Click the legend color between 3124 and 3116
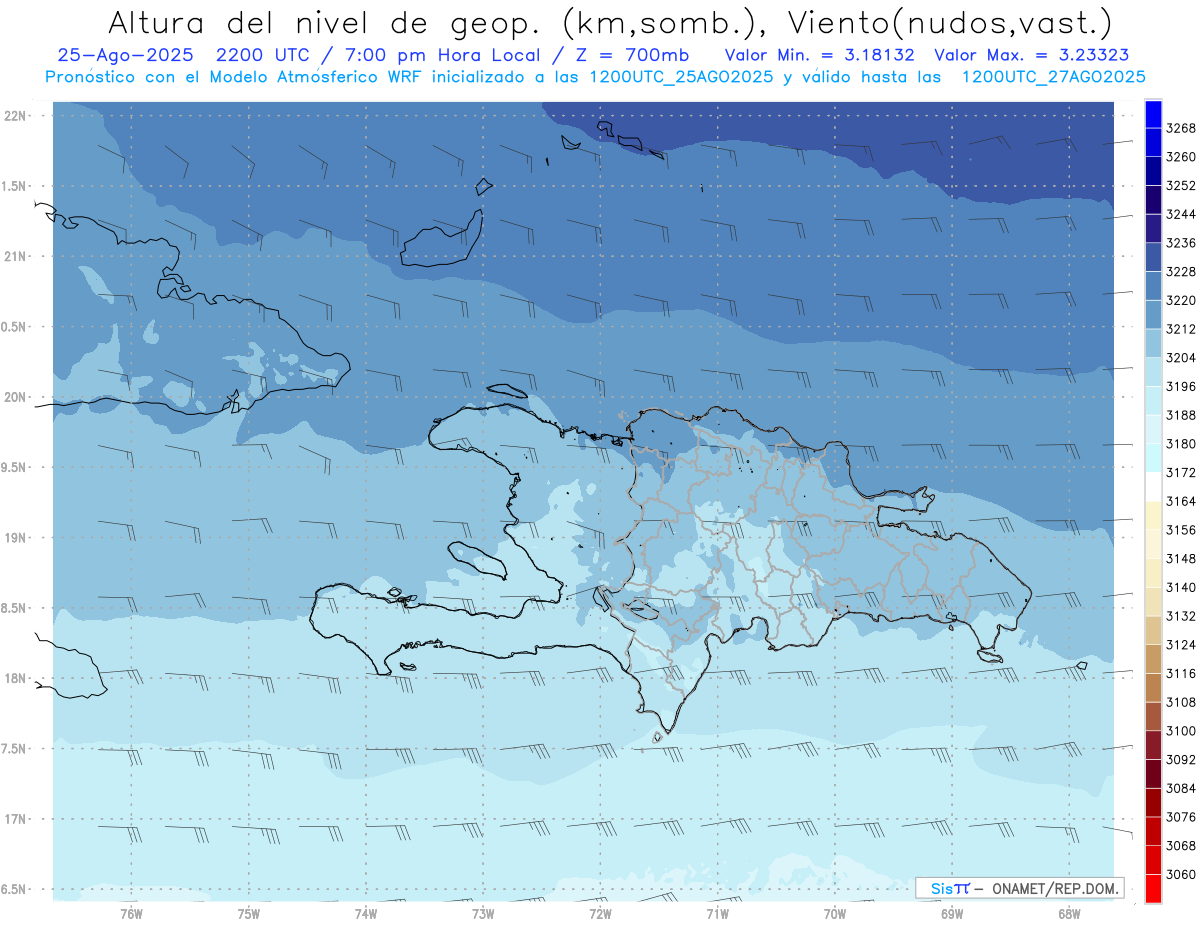Viewport: 1200px width, 927px height. 1153,660
